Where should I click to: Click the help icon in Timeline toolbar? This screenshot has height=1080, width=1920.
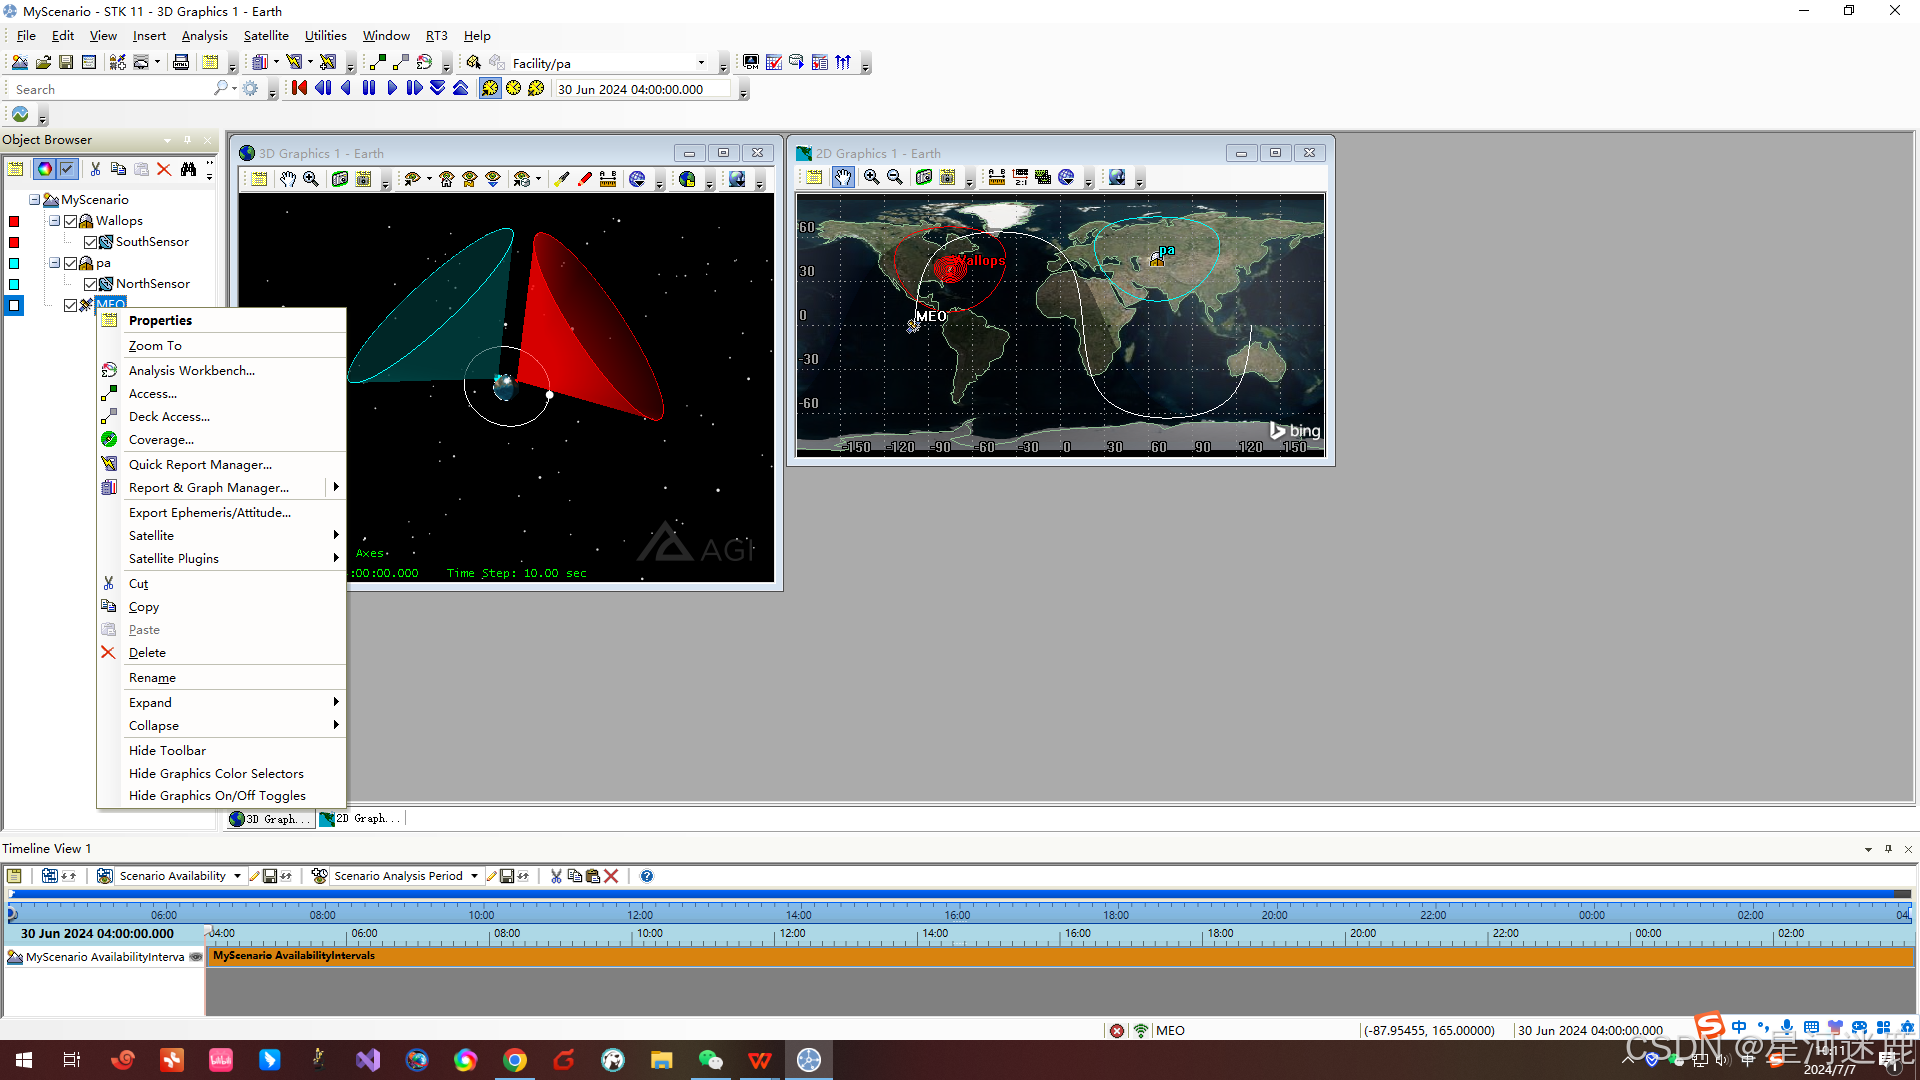(647, 876)
